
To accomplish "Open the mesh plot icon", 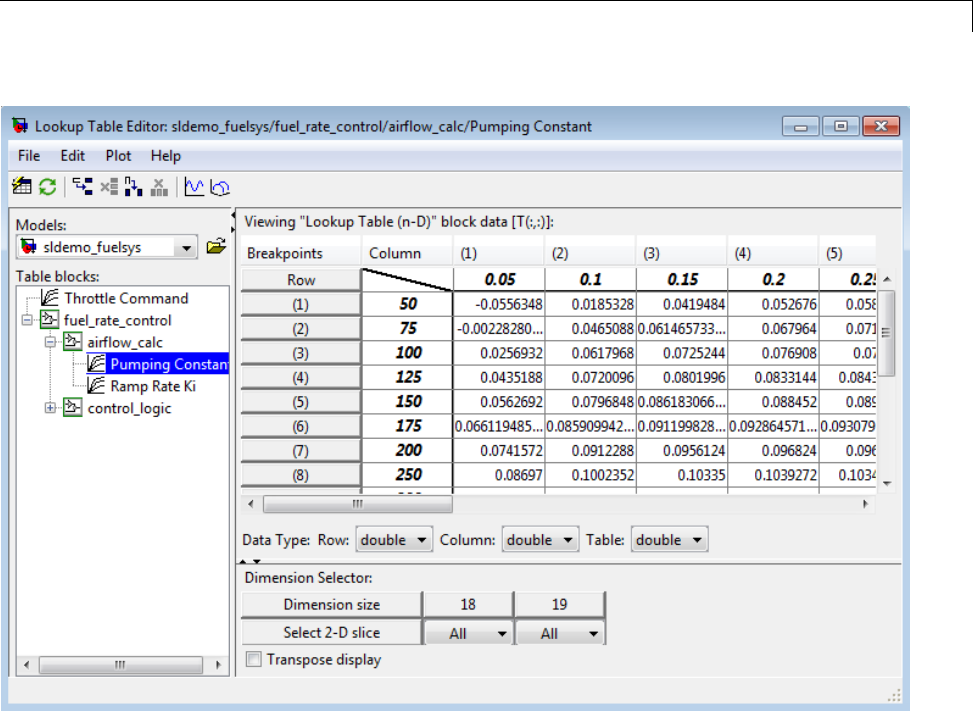I will 220,186.
